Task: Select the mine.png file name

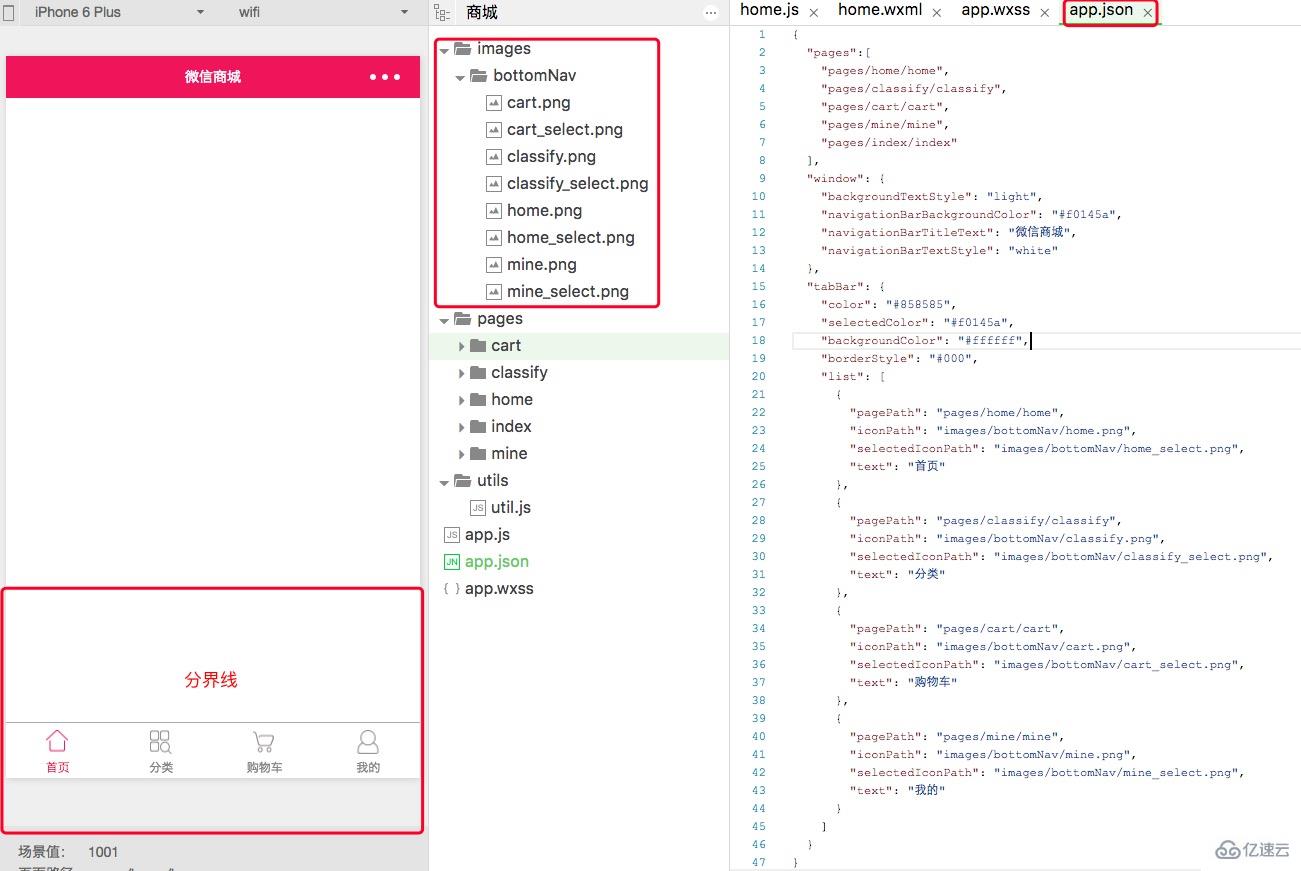Action: [542, 265]
